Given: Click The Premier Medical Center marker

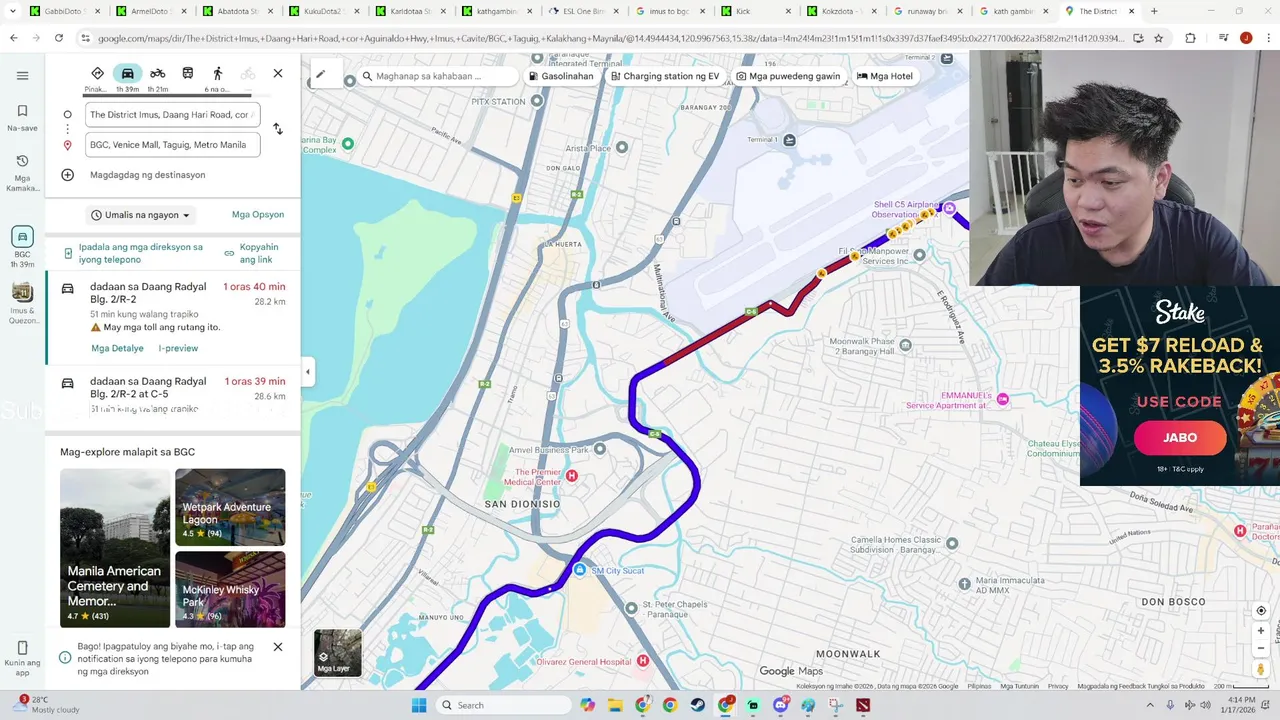Looking at the screenshot, I should coord(572,476).
